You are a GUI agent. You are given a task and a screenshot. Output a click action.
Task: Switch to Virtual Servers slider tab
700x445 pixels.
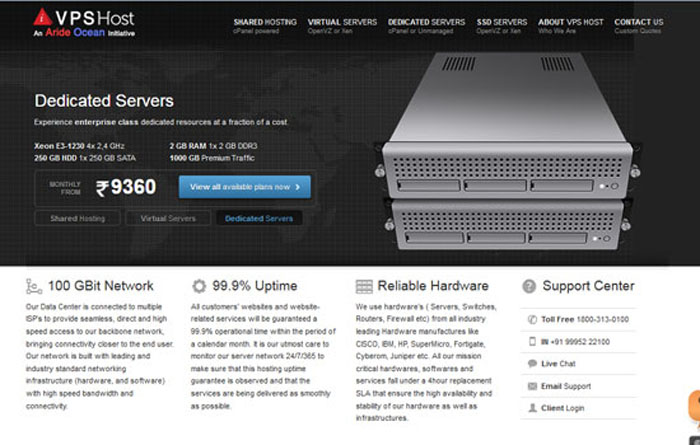168,218
